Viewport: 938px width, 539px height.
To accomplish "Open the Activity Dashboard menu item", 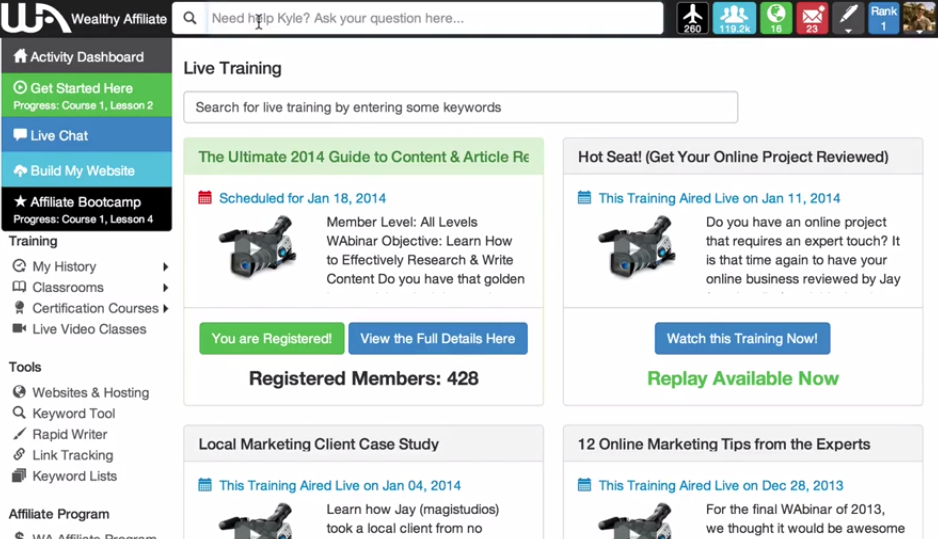I will click(x=87, y=56).
